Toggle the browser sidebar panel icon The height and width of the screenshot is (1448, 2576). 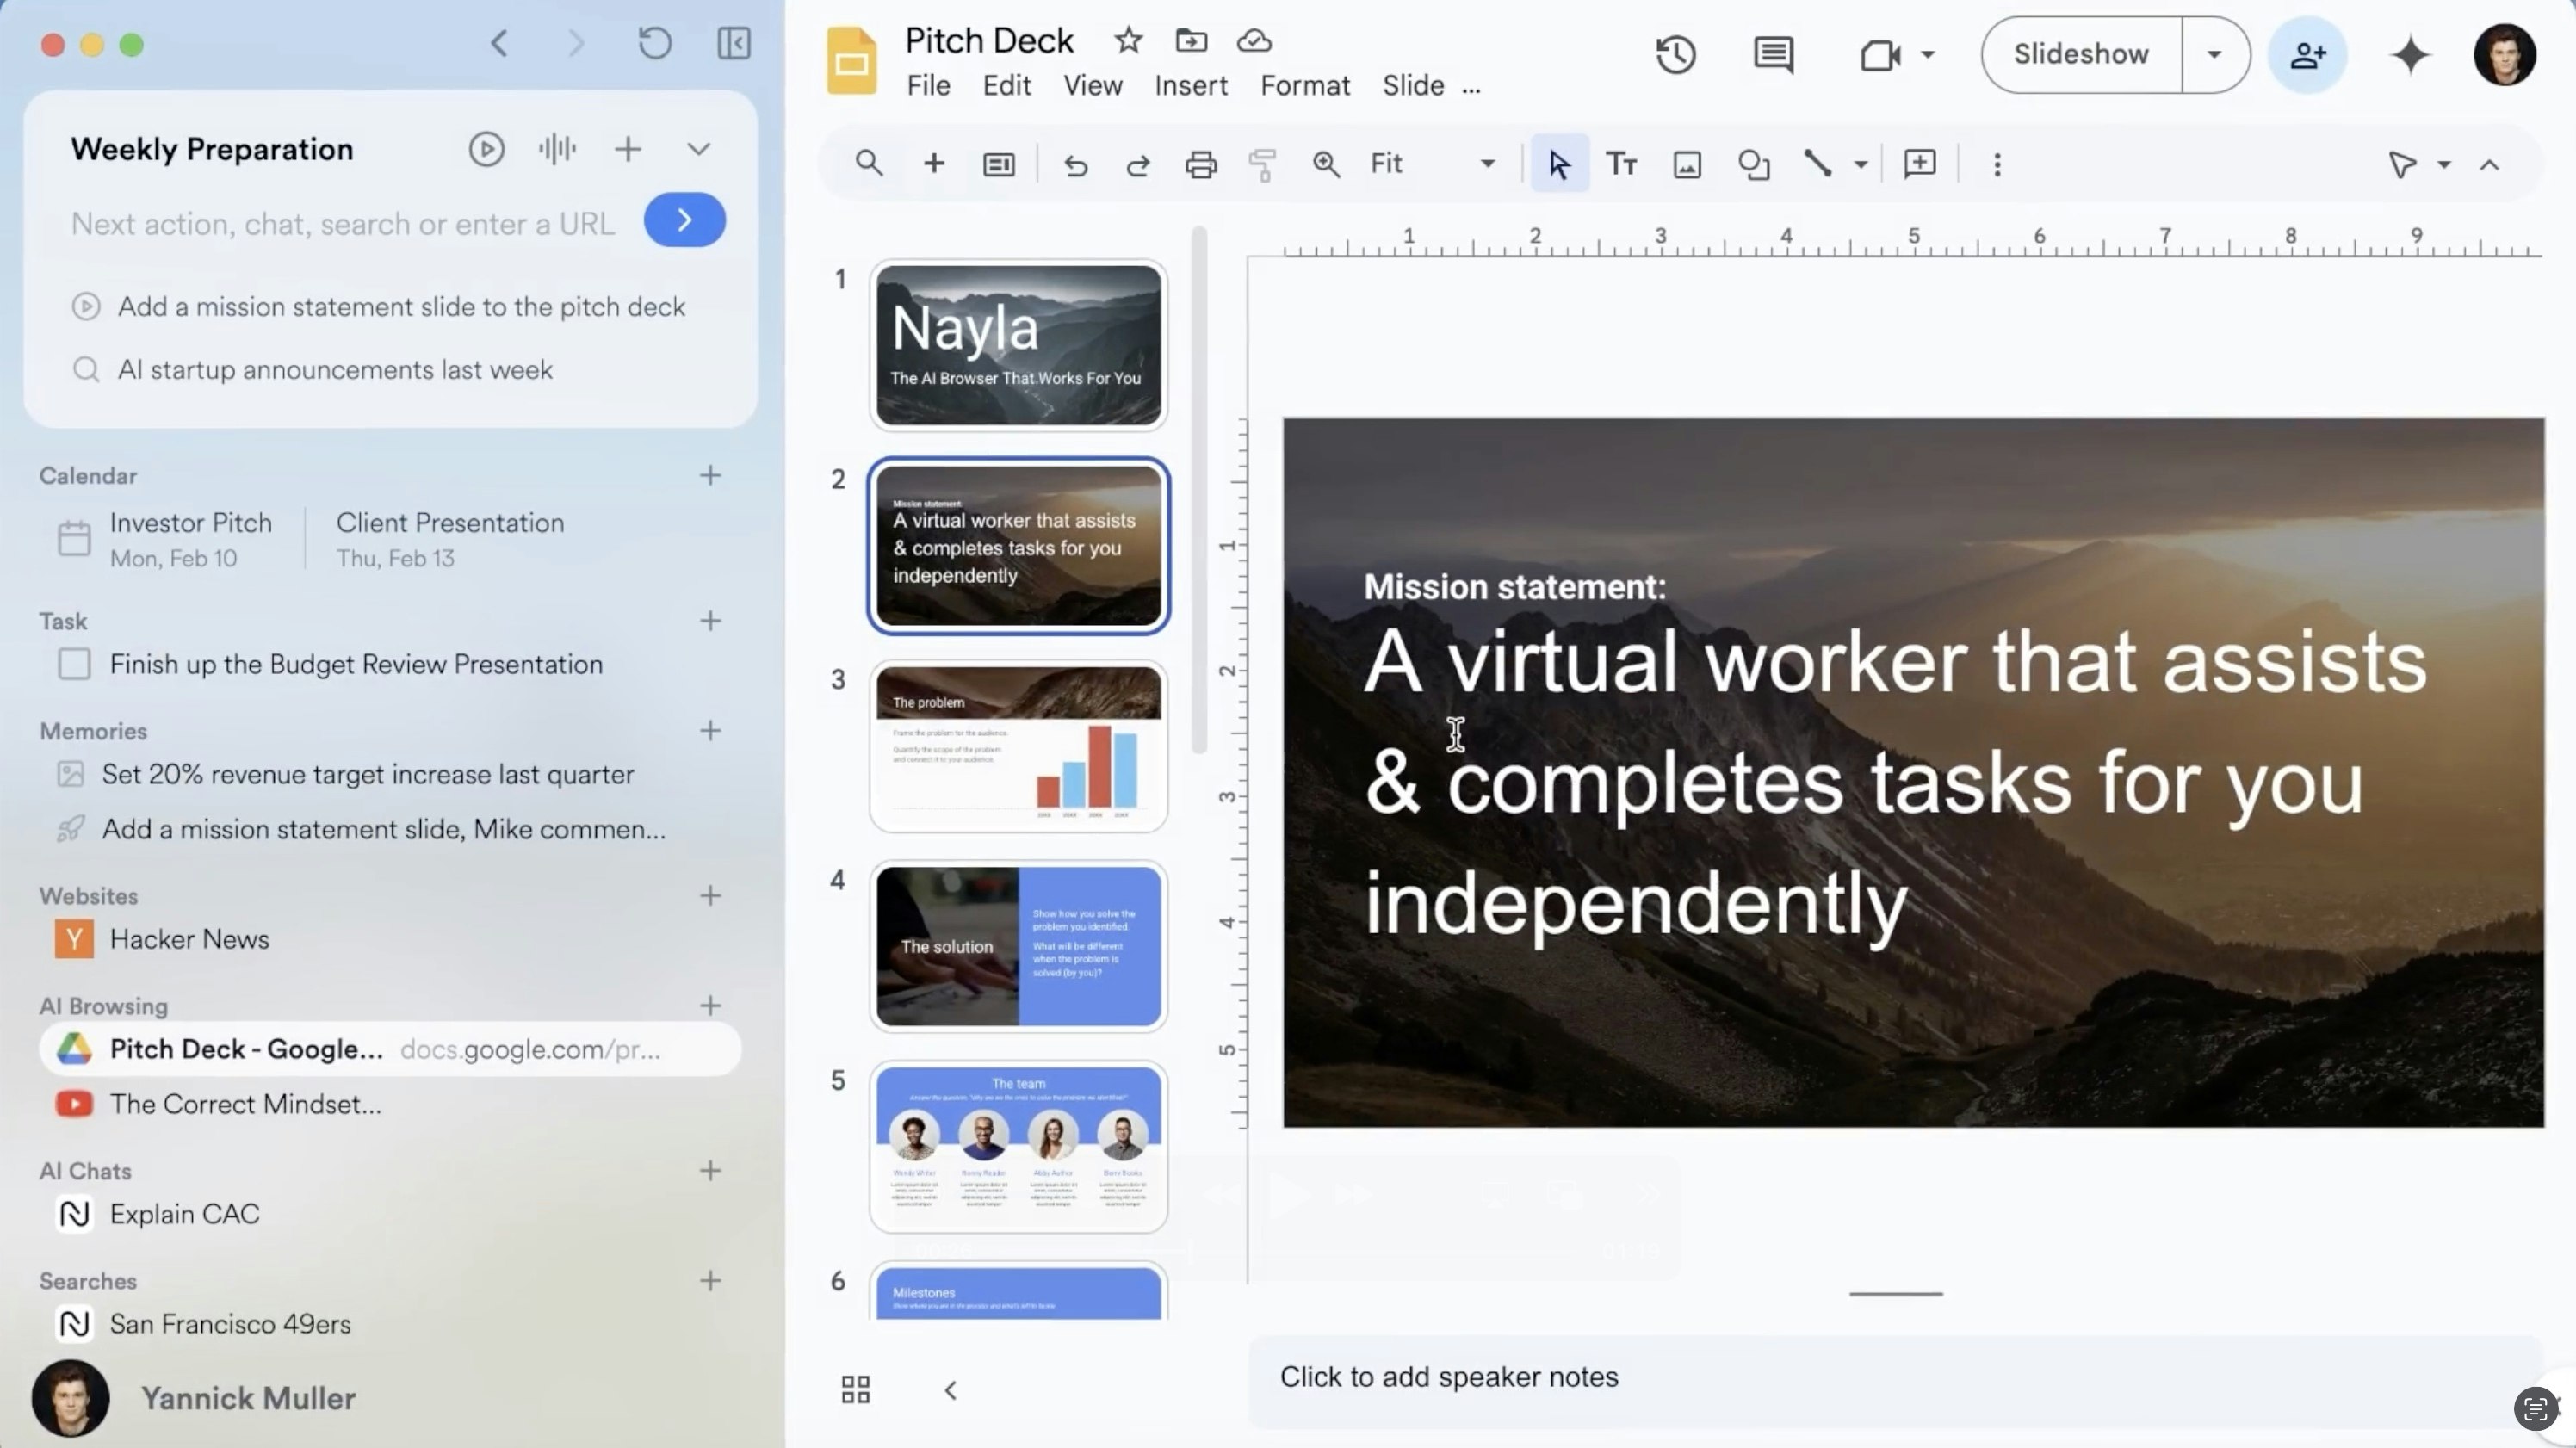[x=734, y=43]
